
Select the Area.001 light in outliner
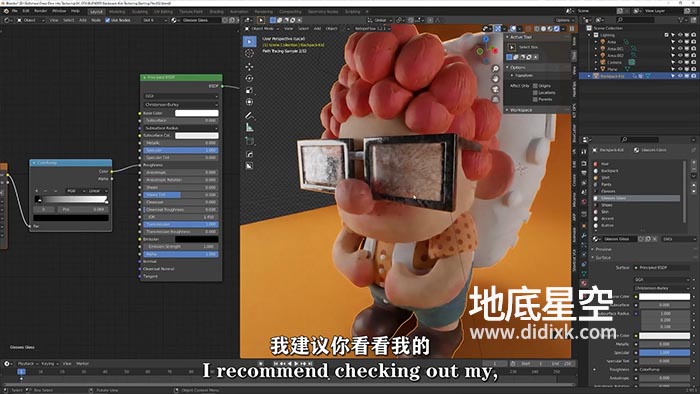coord(615,49)
